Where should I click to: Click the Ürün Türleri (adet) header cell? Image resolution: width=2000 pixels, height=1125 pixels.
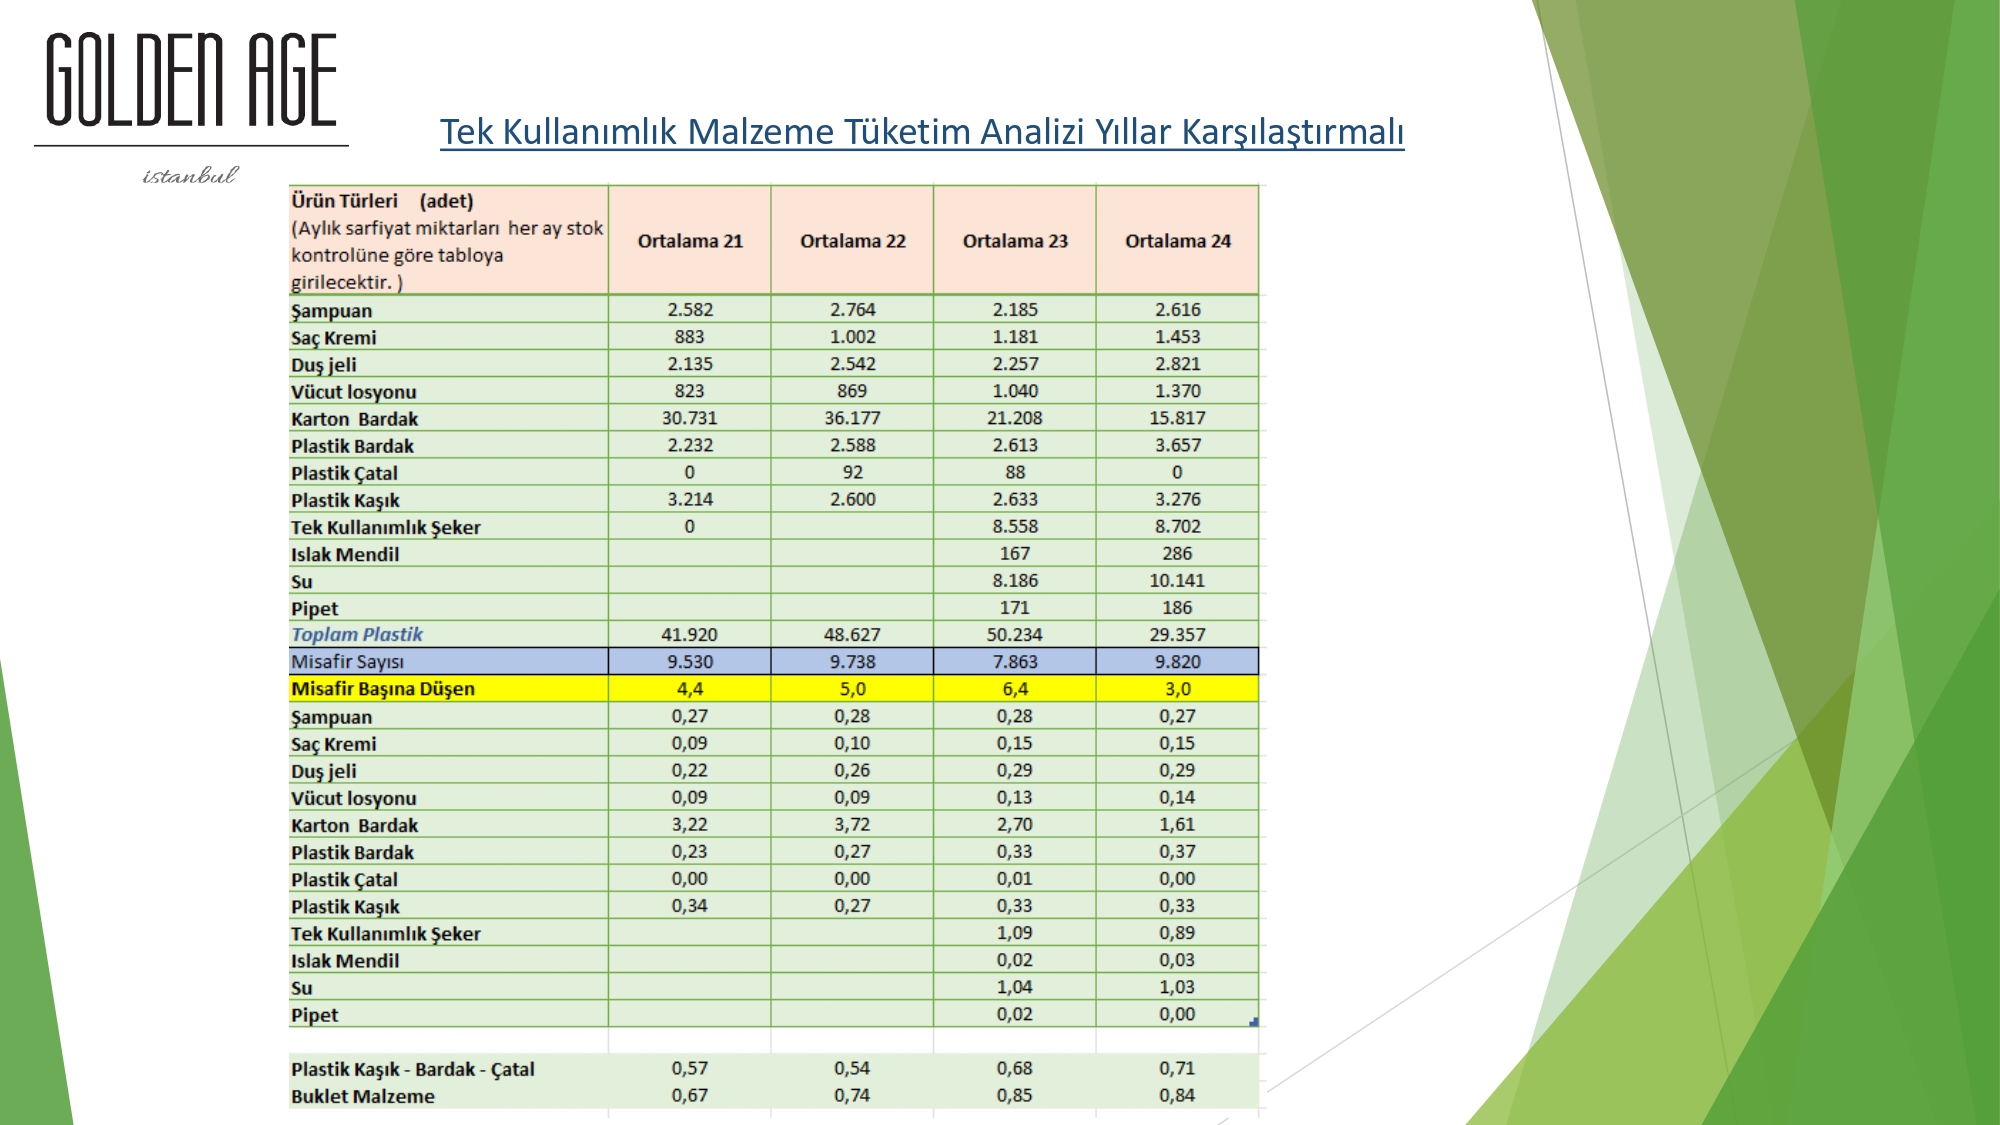(x=448, y=241)
